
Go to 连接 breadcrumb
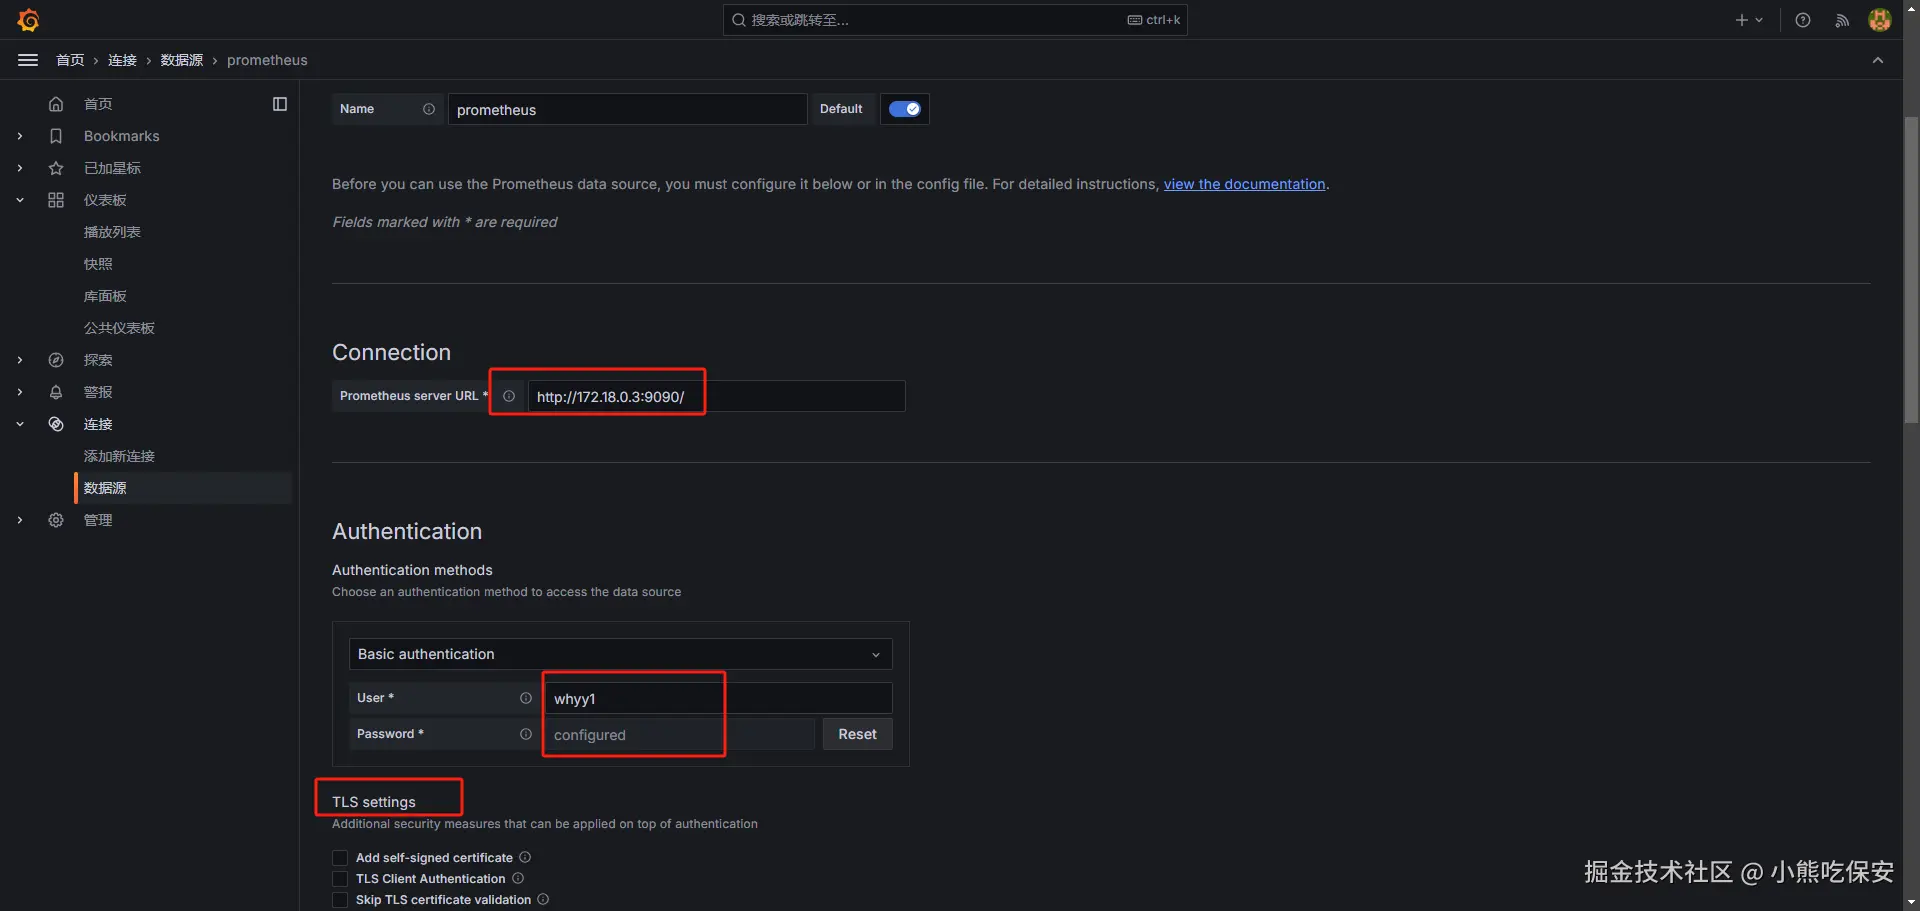pyautogui.click(x=122, y=60)
